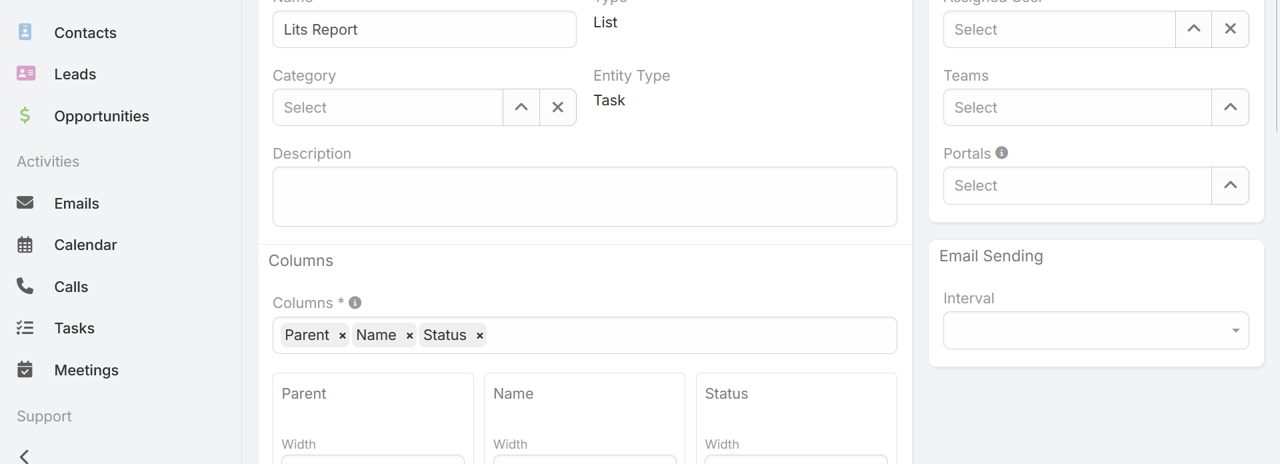The height and width of the screenshot is (464, 1280).
Task: Expand the Category dropdown arrow
Action: pyautogui.click(x=521, y=108)
